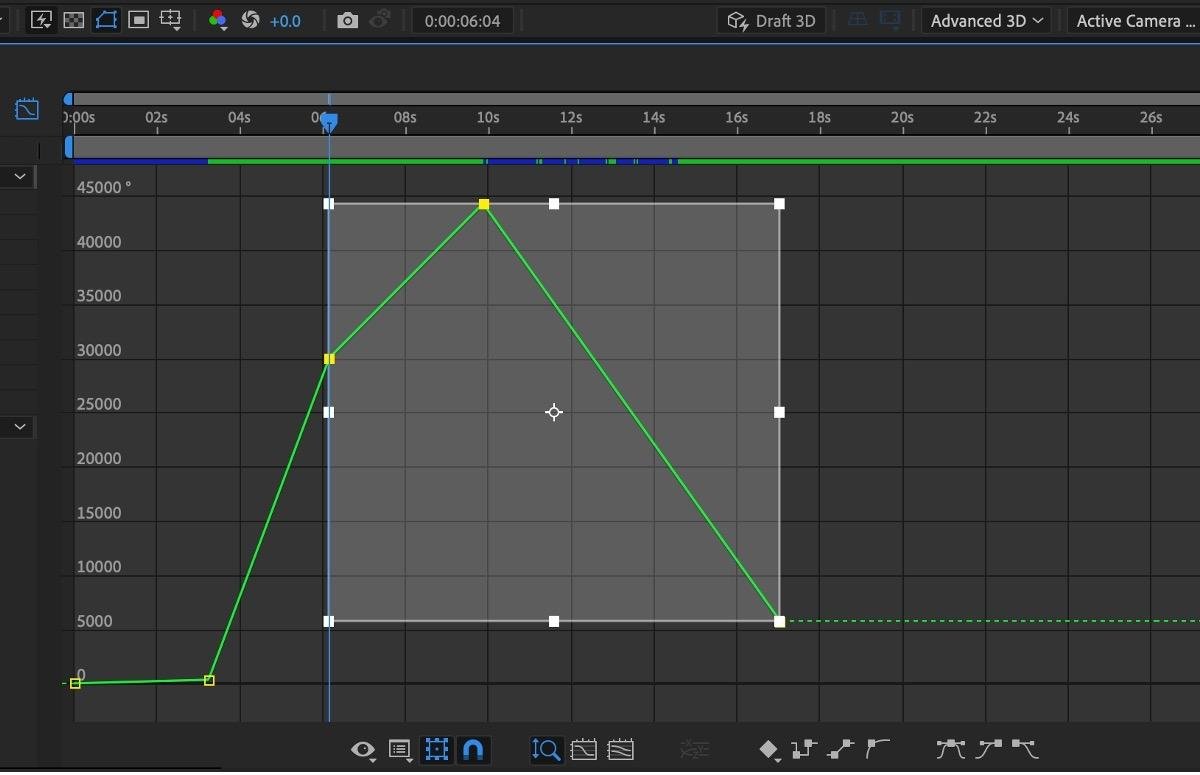Enable the Draft 3D button
The width and height of the screenshot is (1200, 775).
point(771,20)
